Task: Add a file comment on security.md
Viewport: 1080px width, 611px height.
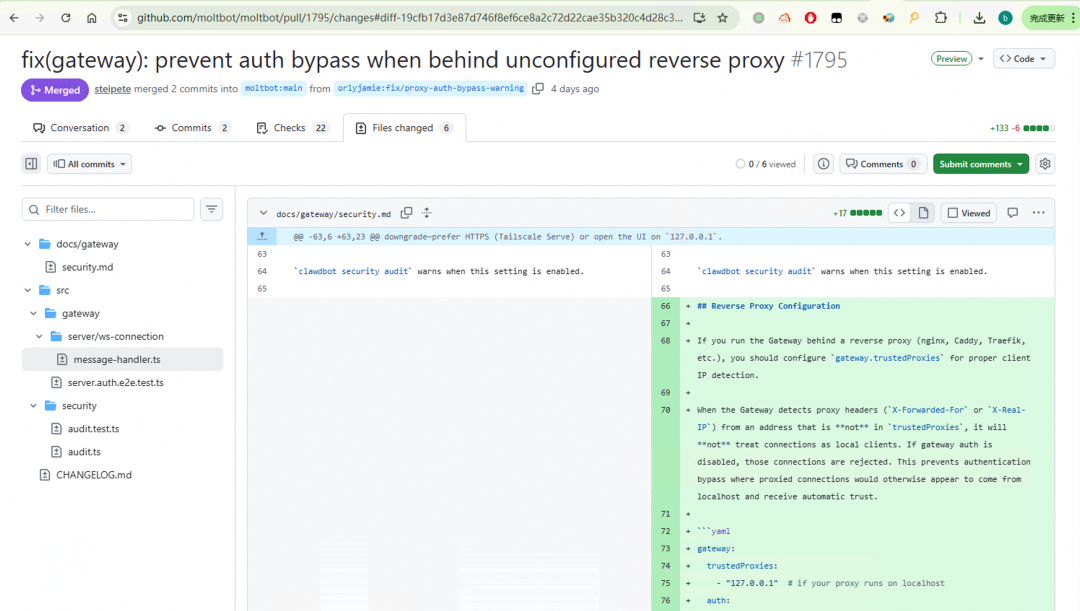Action: point(1012,213)
